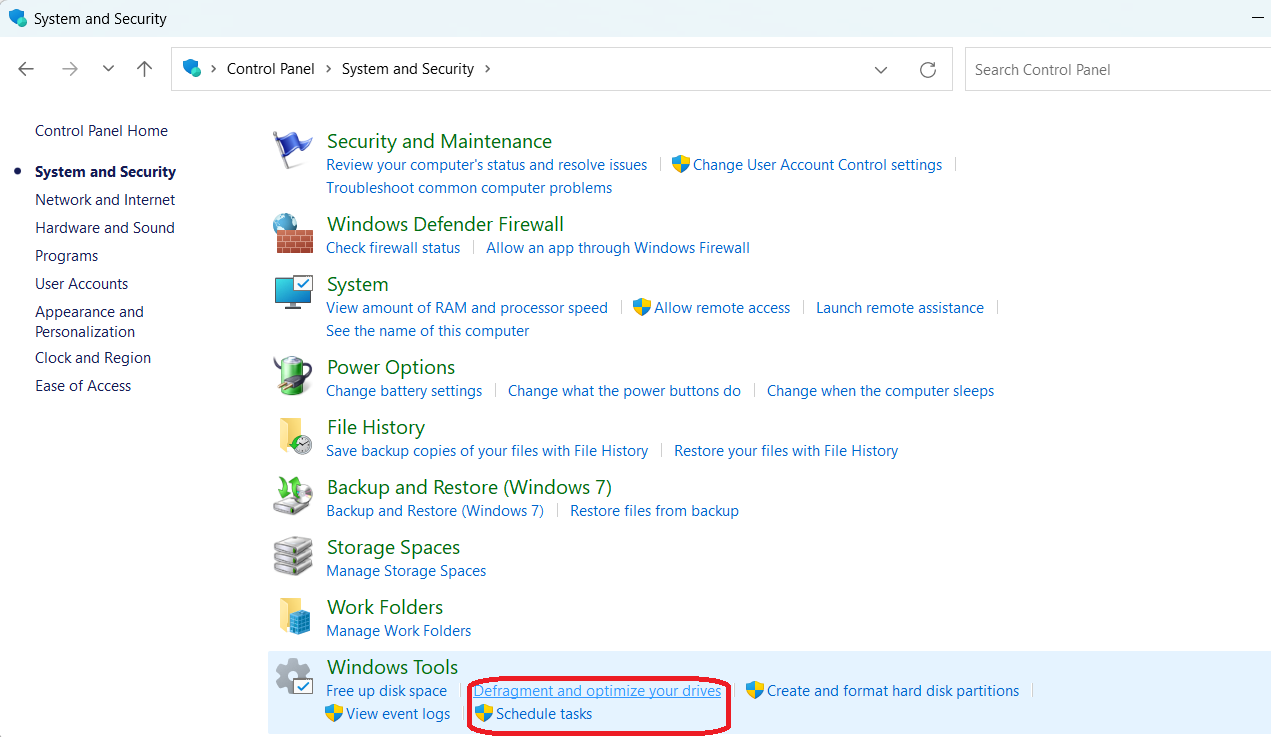Viewport: 1271px width, 737px height.
Task: Open Hardware and Sound category in sidebar
Action: (105, 228)
